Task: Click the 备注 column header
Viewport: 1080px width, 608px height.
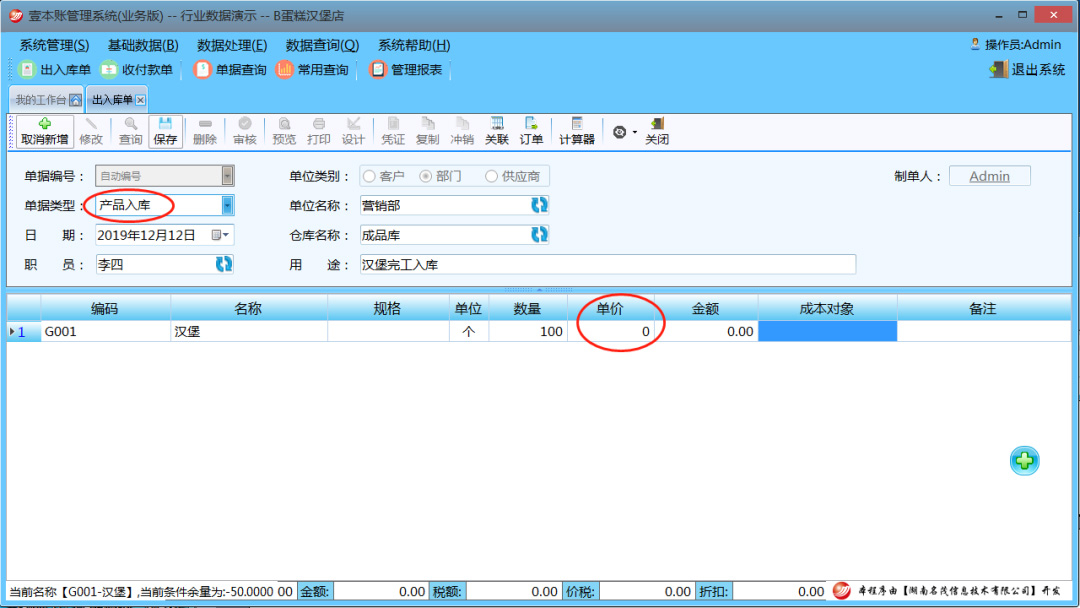Action: coord(983,308)
